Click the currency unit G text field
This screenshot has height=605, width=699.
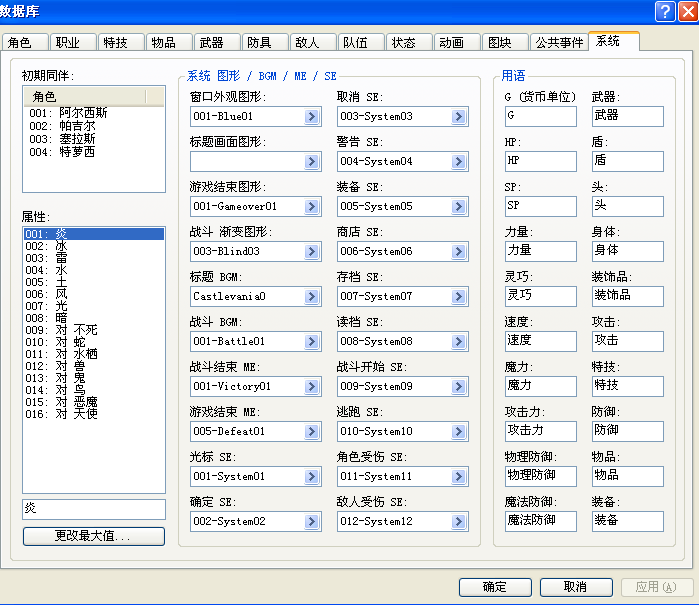tap(540, 116)
